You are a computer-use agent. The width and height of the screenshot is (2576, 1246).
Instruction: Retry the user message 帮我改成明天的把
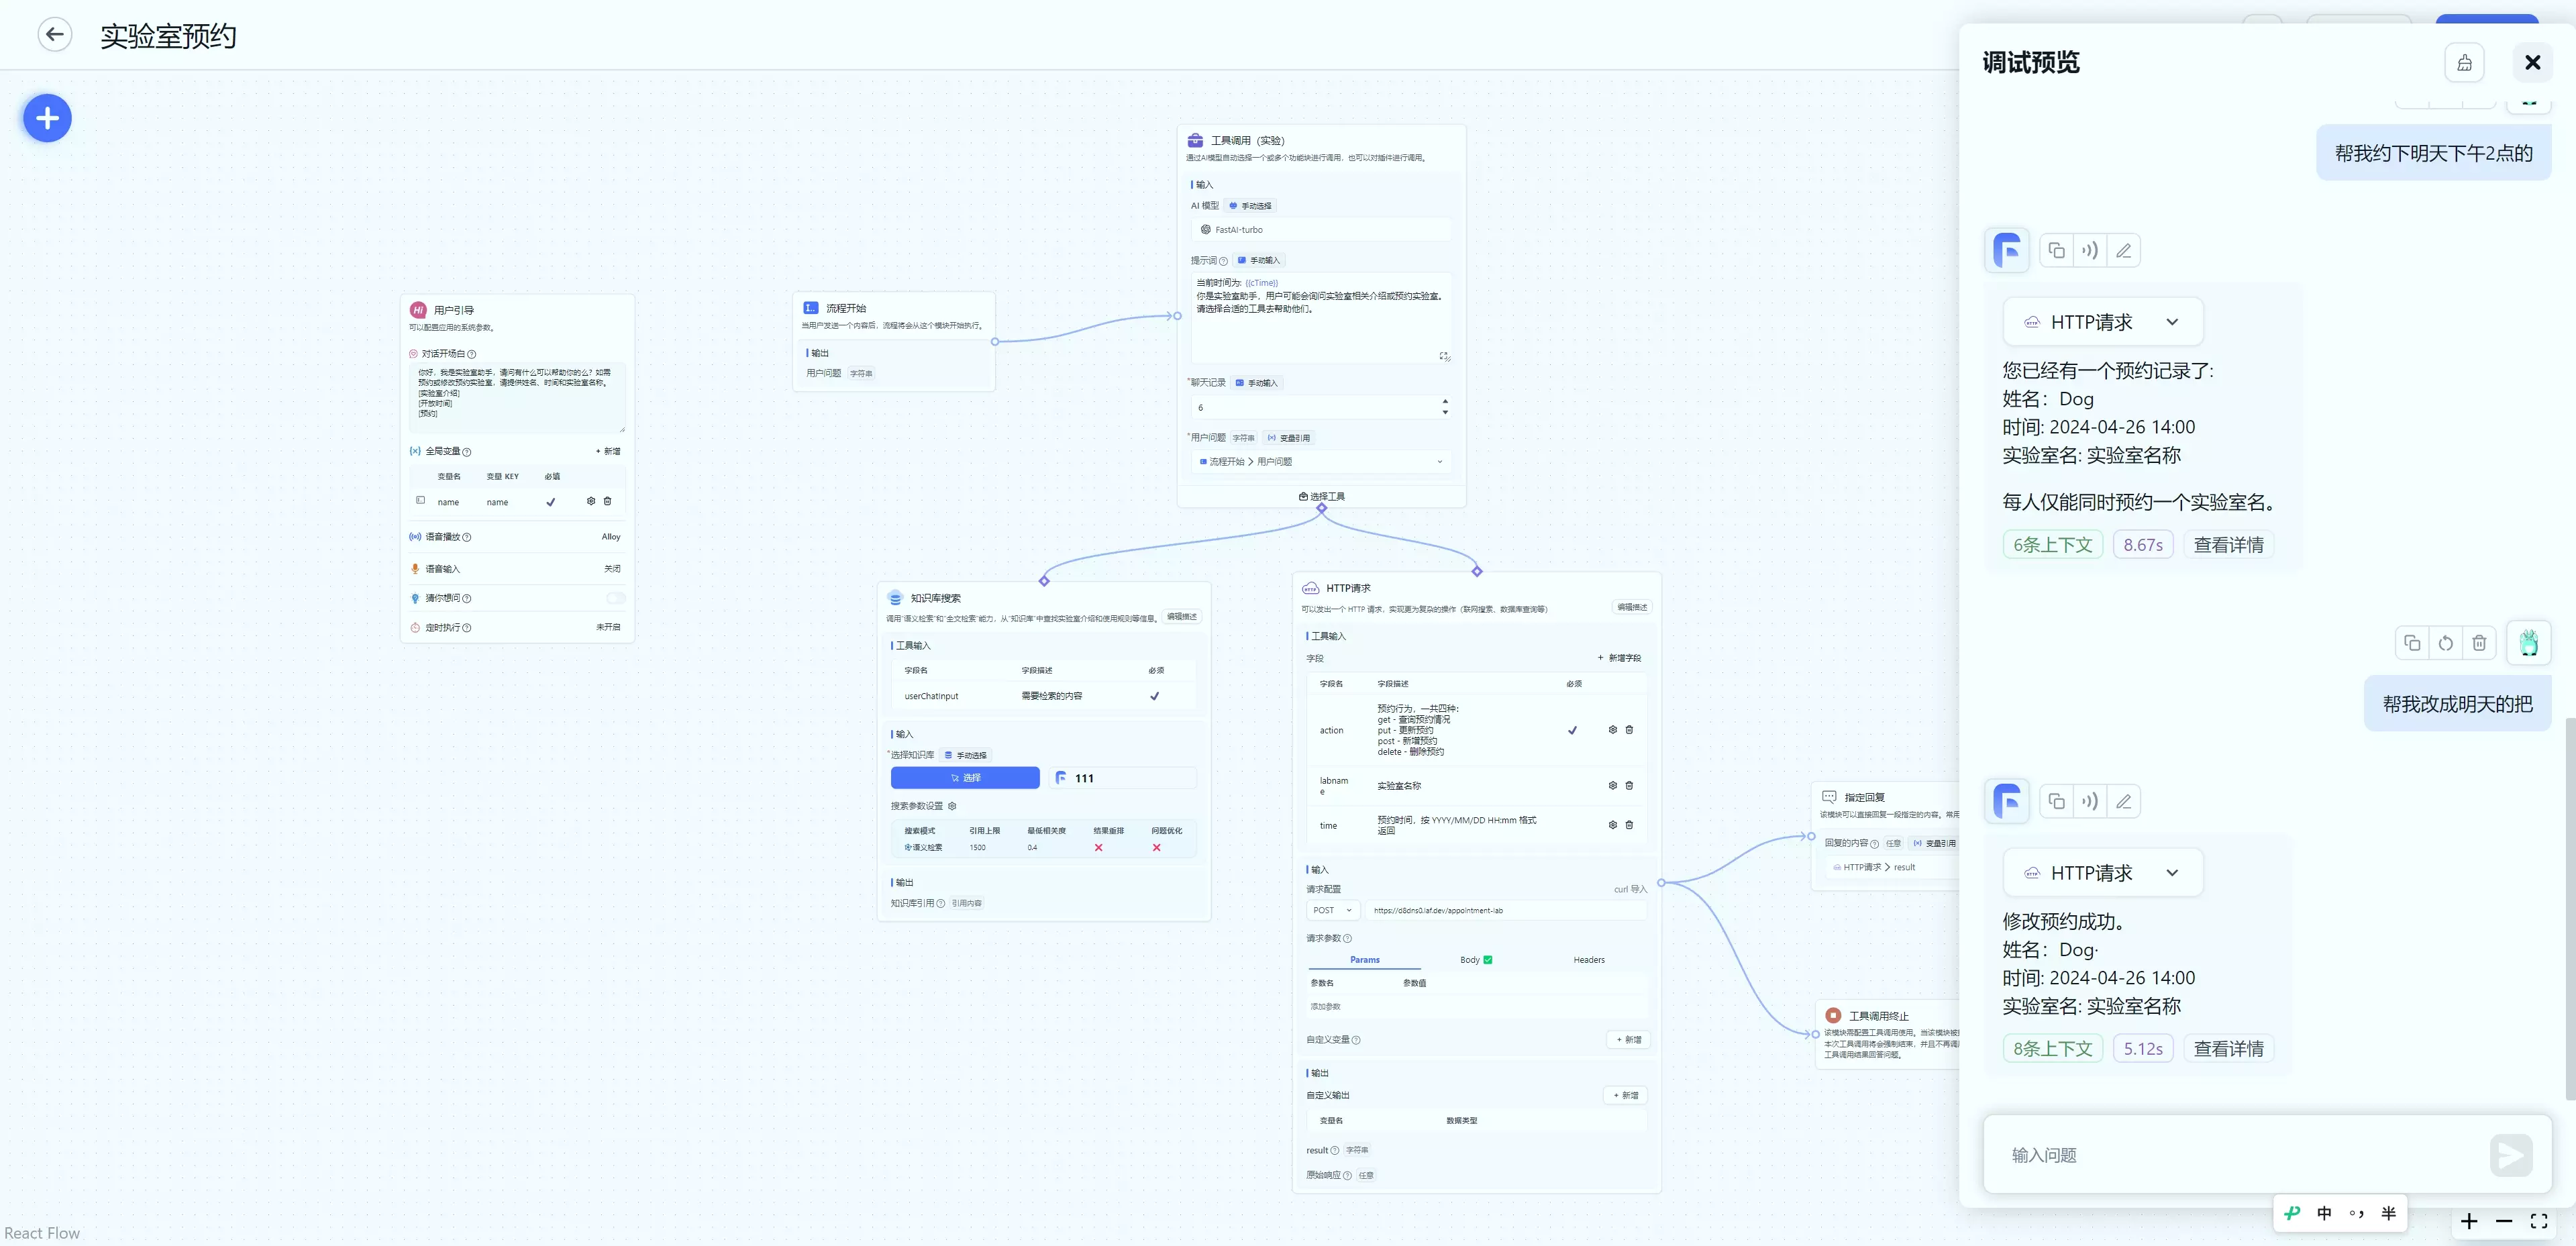coord(2445,643)
